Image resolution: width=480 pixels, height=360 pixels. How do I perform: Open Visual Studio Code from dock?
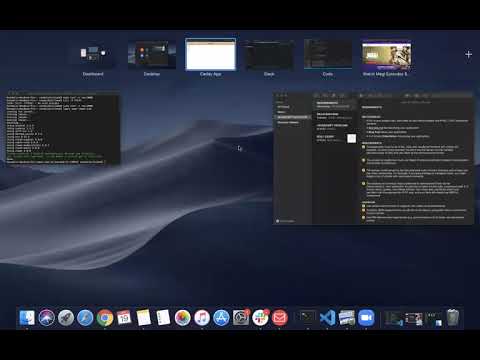327,318
